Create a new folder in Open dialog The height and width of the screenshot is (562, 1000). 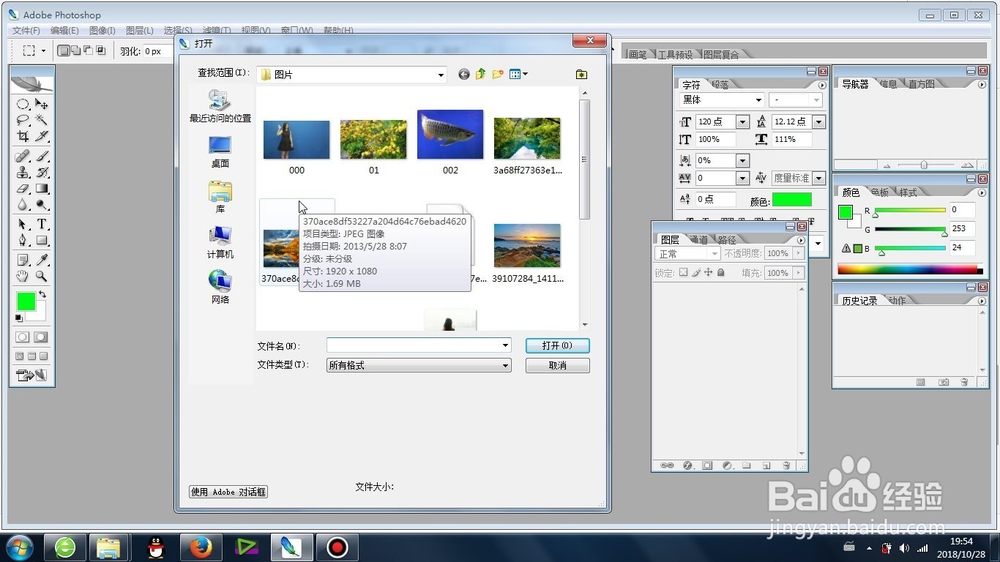tap(497, 75)
